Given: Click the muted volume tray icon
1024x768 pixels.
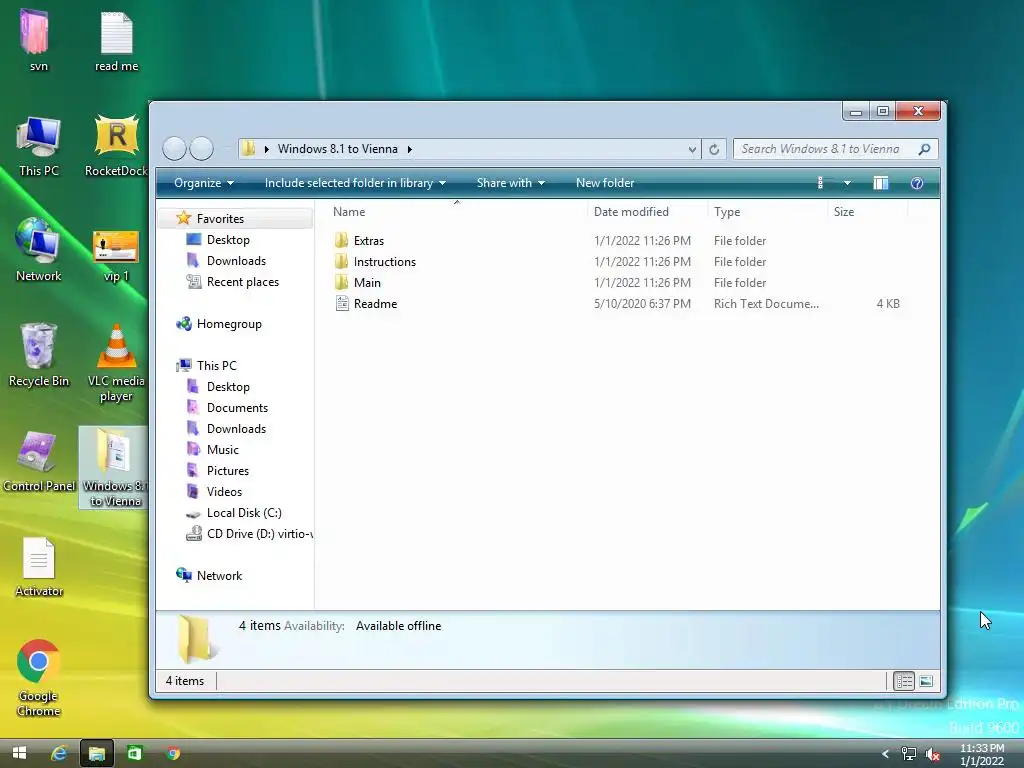Looking at the screenshot, I should point(933,754).
